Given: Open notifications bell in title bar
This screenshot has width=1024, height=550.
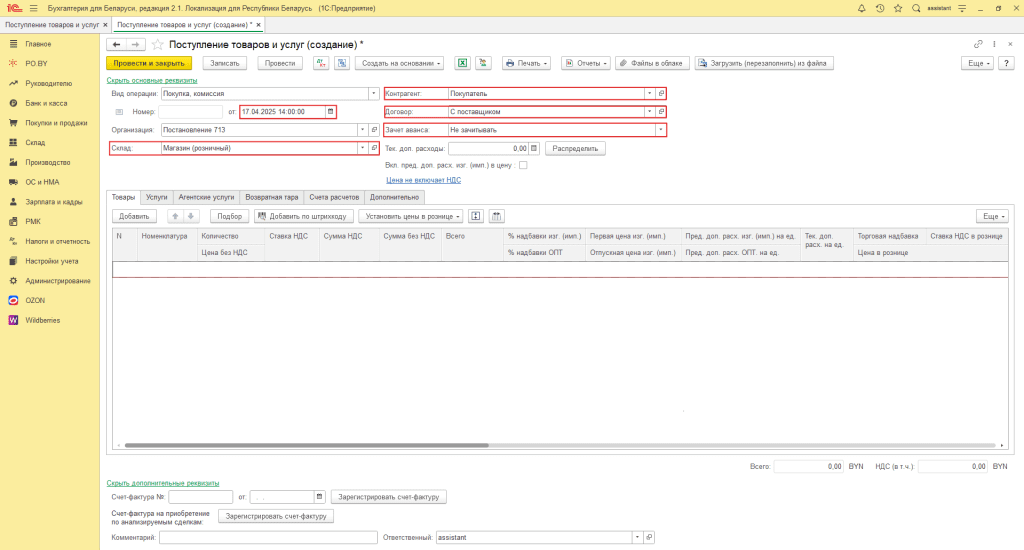Looking at the screenshot, I should tap(861, 8).
